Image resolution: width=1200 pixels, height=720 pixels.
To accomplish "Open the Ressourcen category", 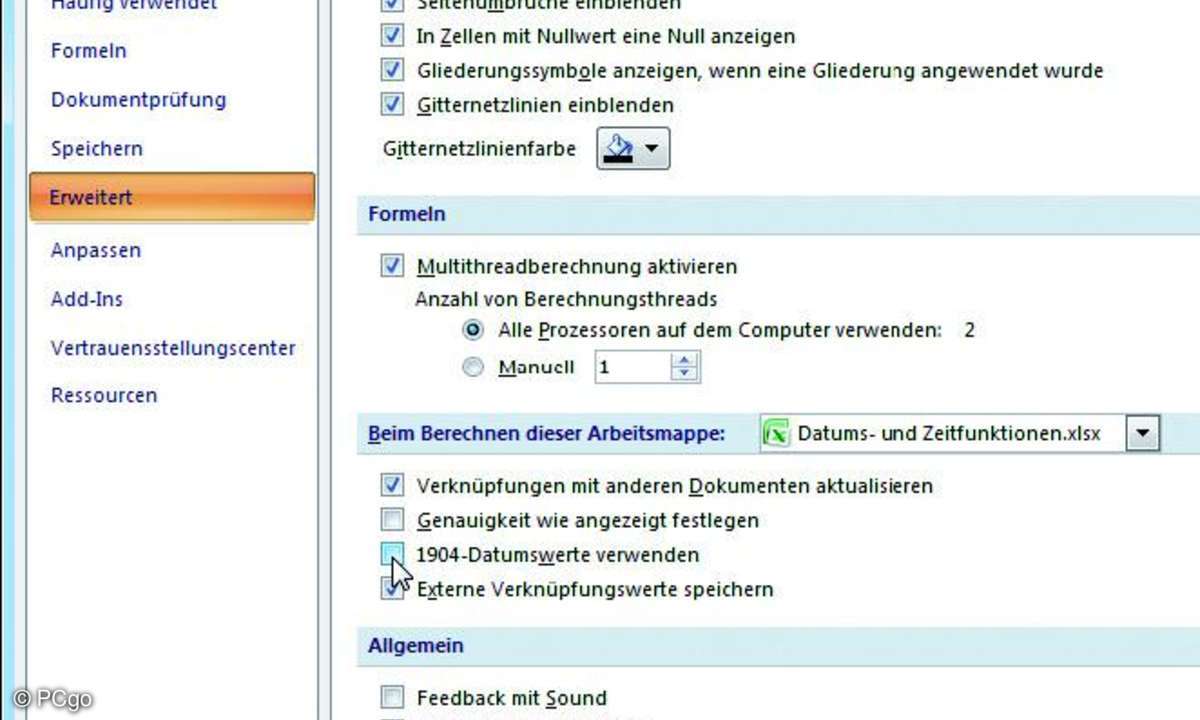I will coord(104,395).
